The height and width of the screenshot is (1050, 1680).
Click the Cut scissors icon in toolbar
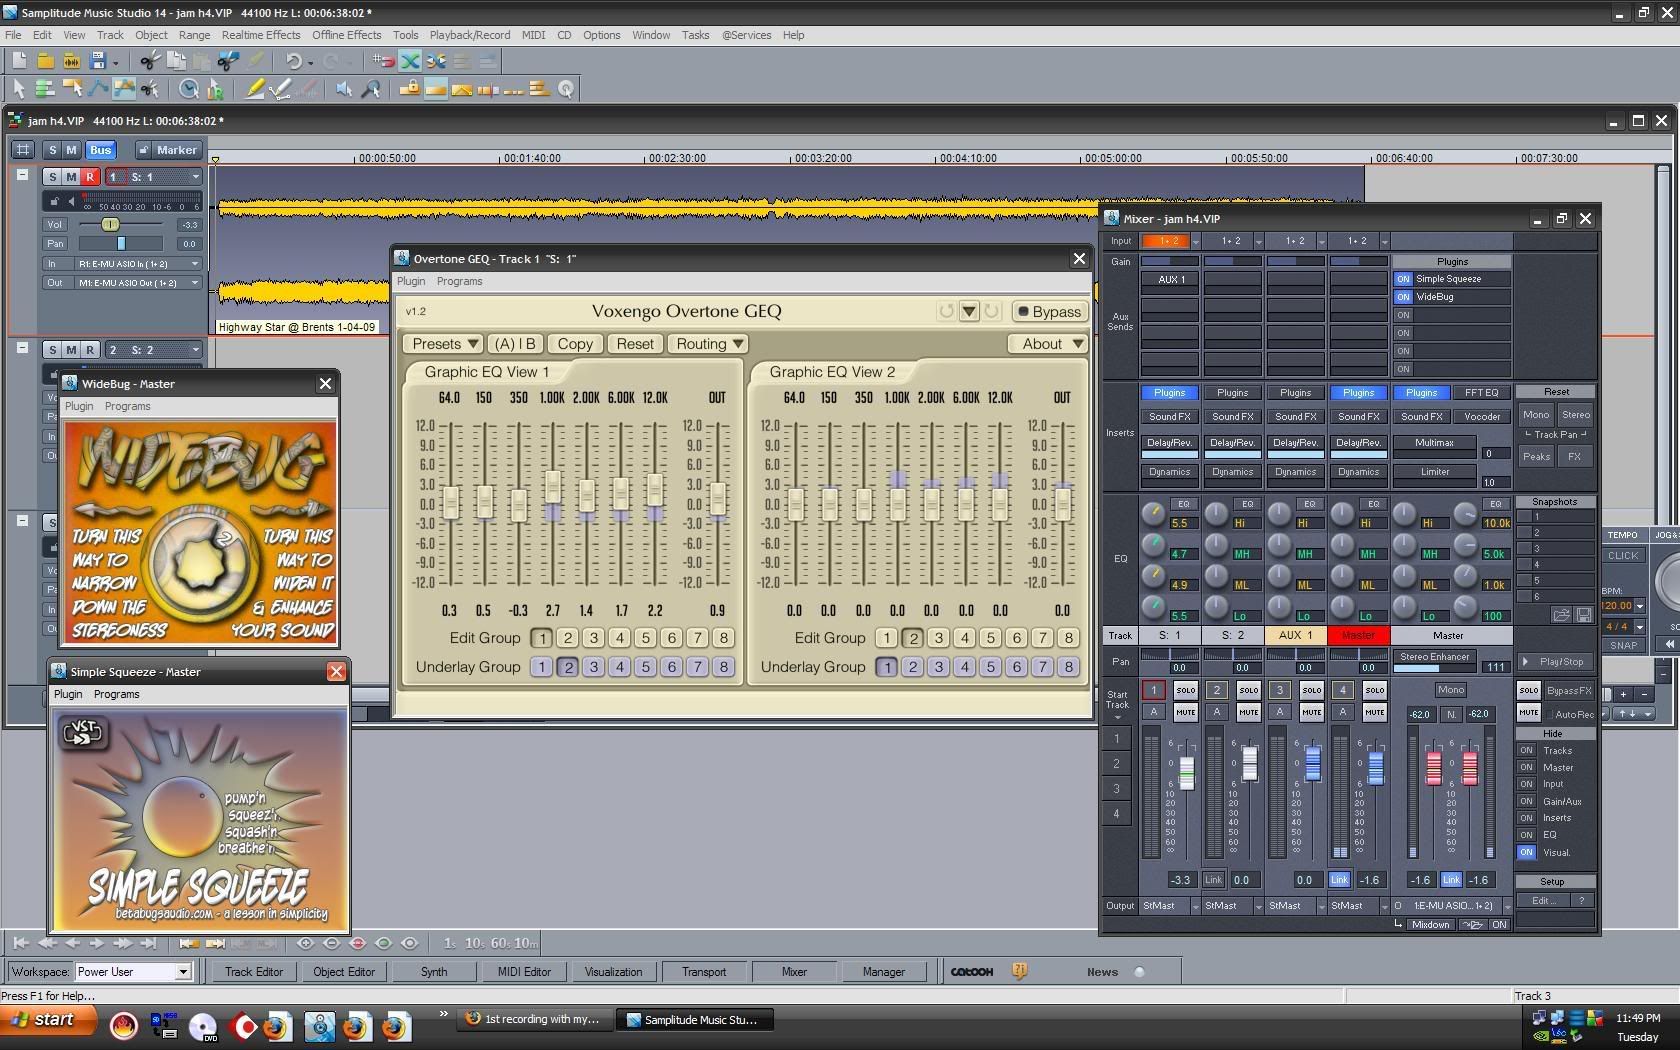(x=149, y=62)
